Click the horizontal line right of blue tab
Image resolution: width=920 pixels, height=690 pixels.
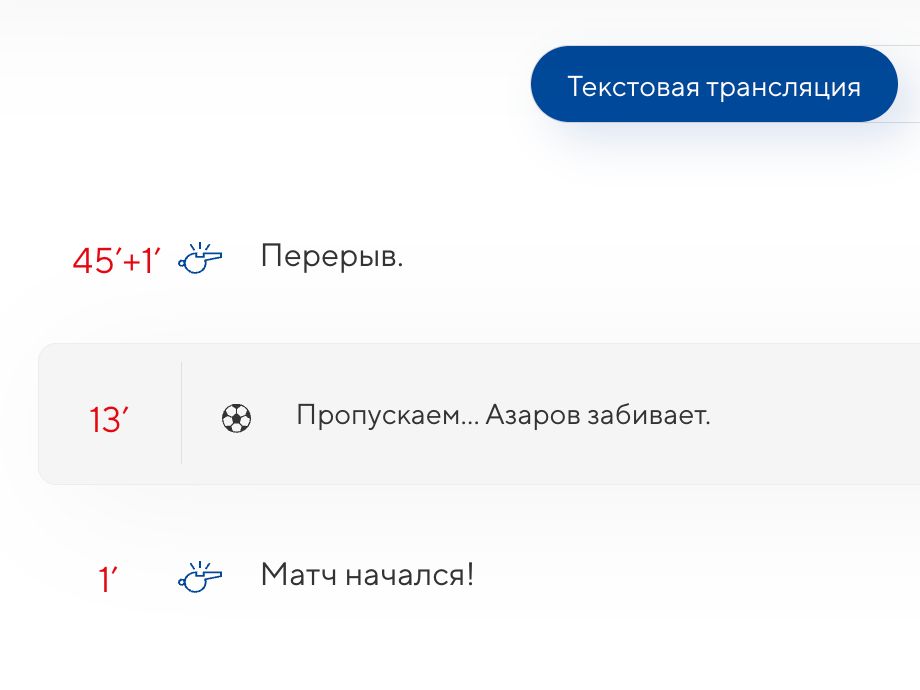[909, 122]
